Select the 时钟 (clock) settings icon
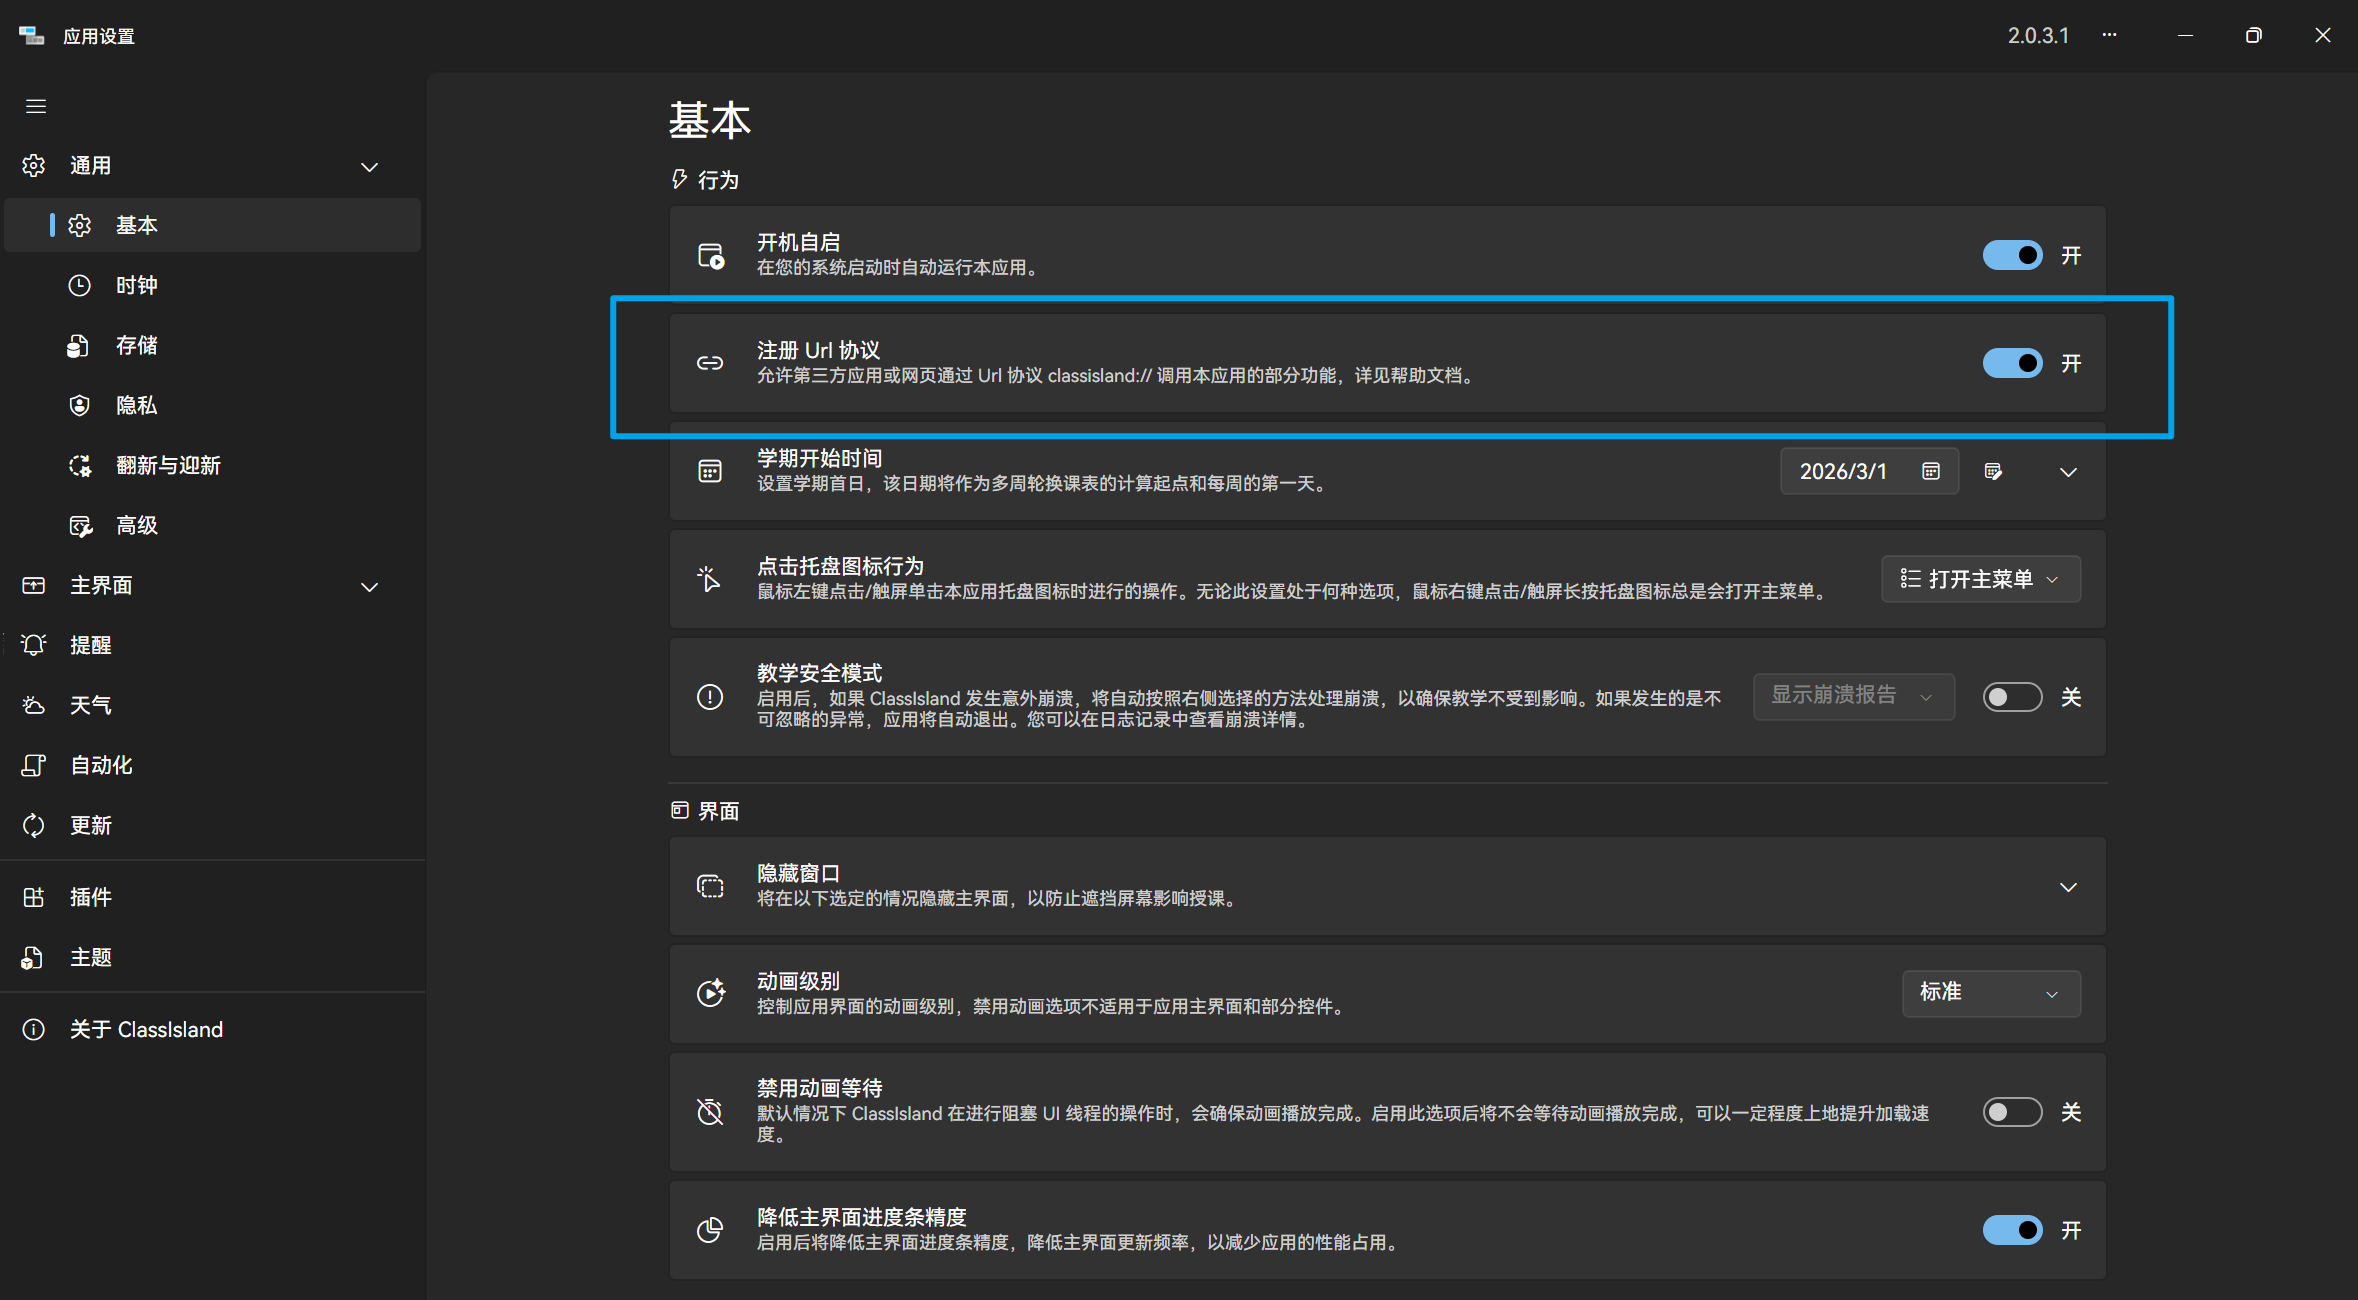The height and width of the screenshot is (1300, 2358). click(80, 285)
